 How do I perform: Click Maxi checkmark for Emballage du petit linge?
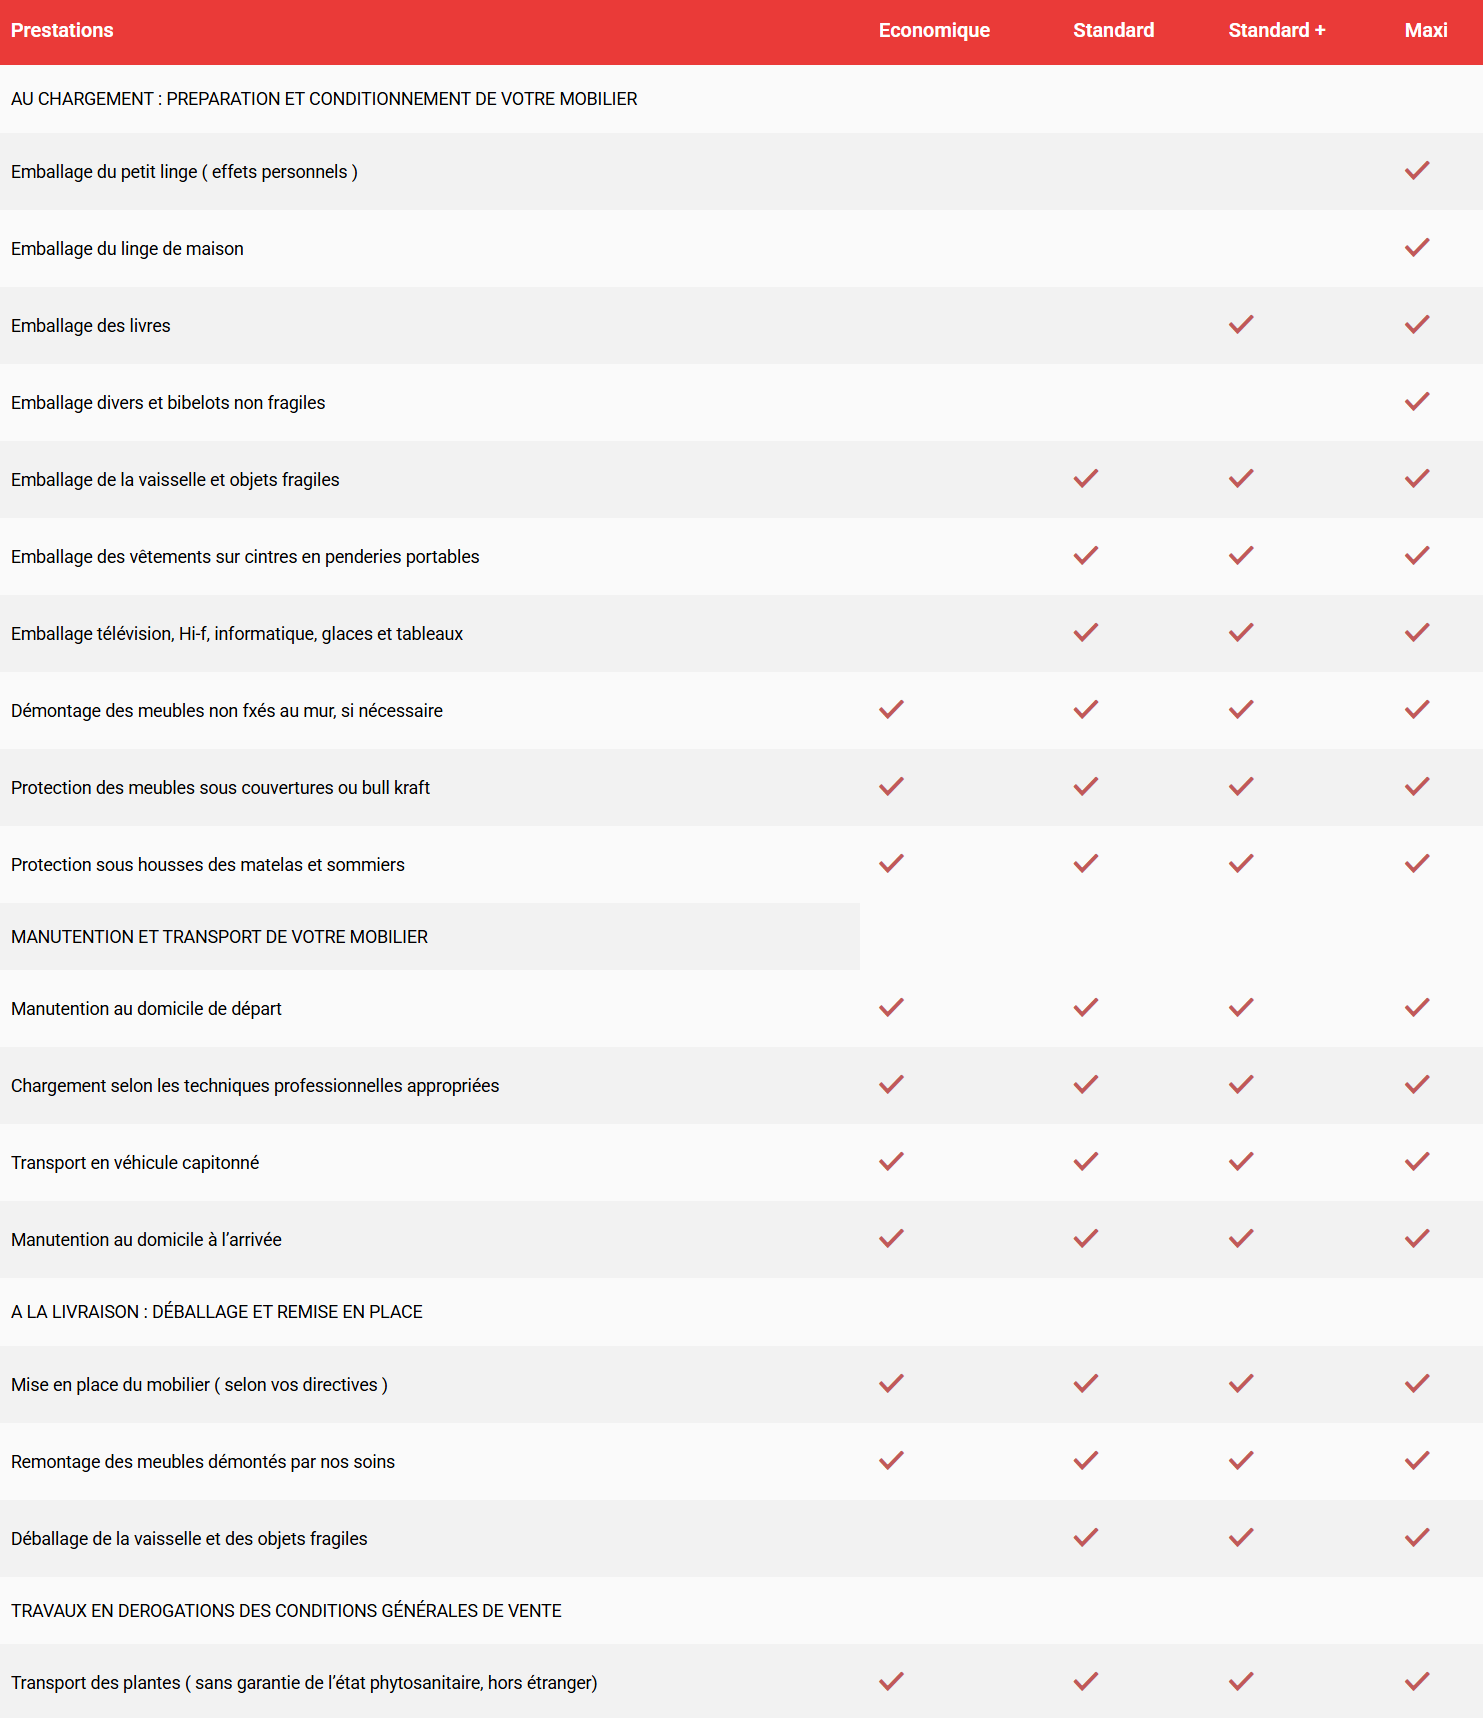pos(1417,171)
